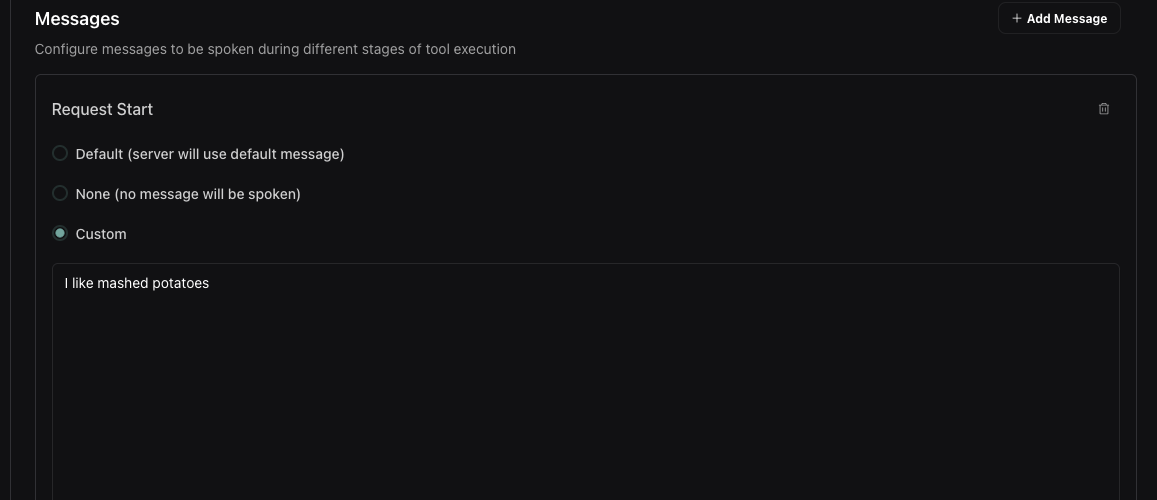Click the 'Add Message' text label
Viewport: 1157px width, 500px height.
click(x=1067, y=18)
